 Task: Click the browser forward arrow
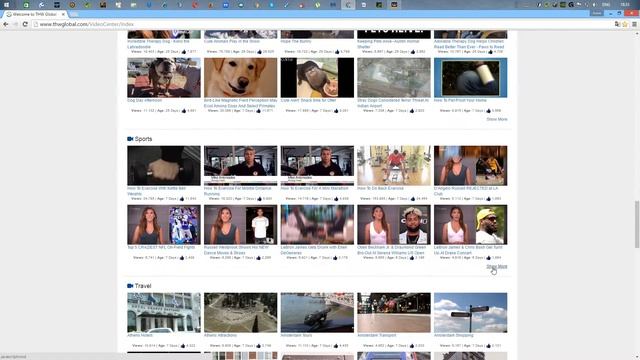point(16,24)
